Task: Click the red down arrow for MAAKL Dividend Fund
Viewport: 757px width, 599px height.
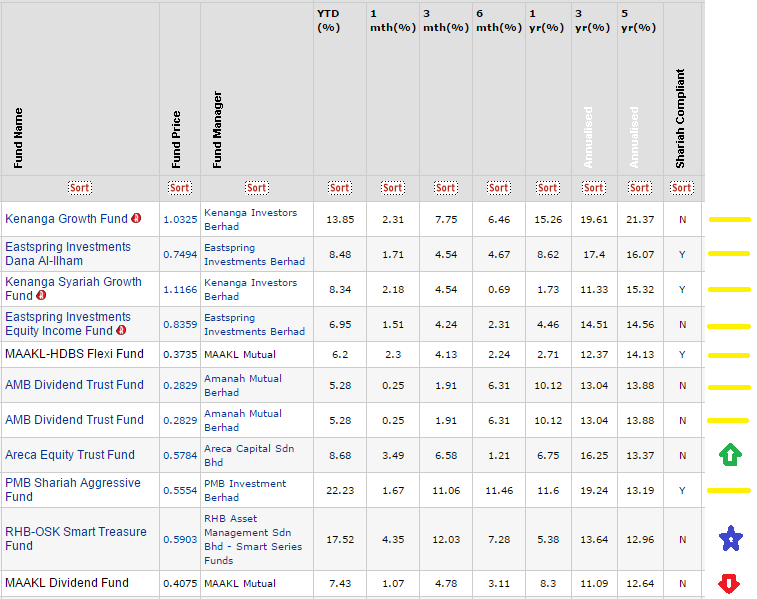Action: [x=729, y=583]
